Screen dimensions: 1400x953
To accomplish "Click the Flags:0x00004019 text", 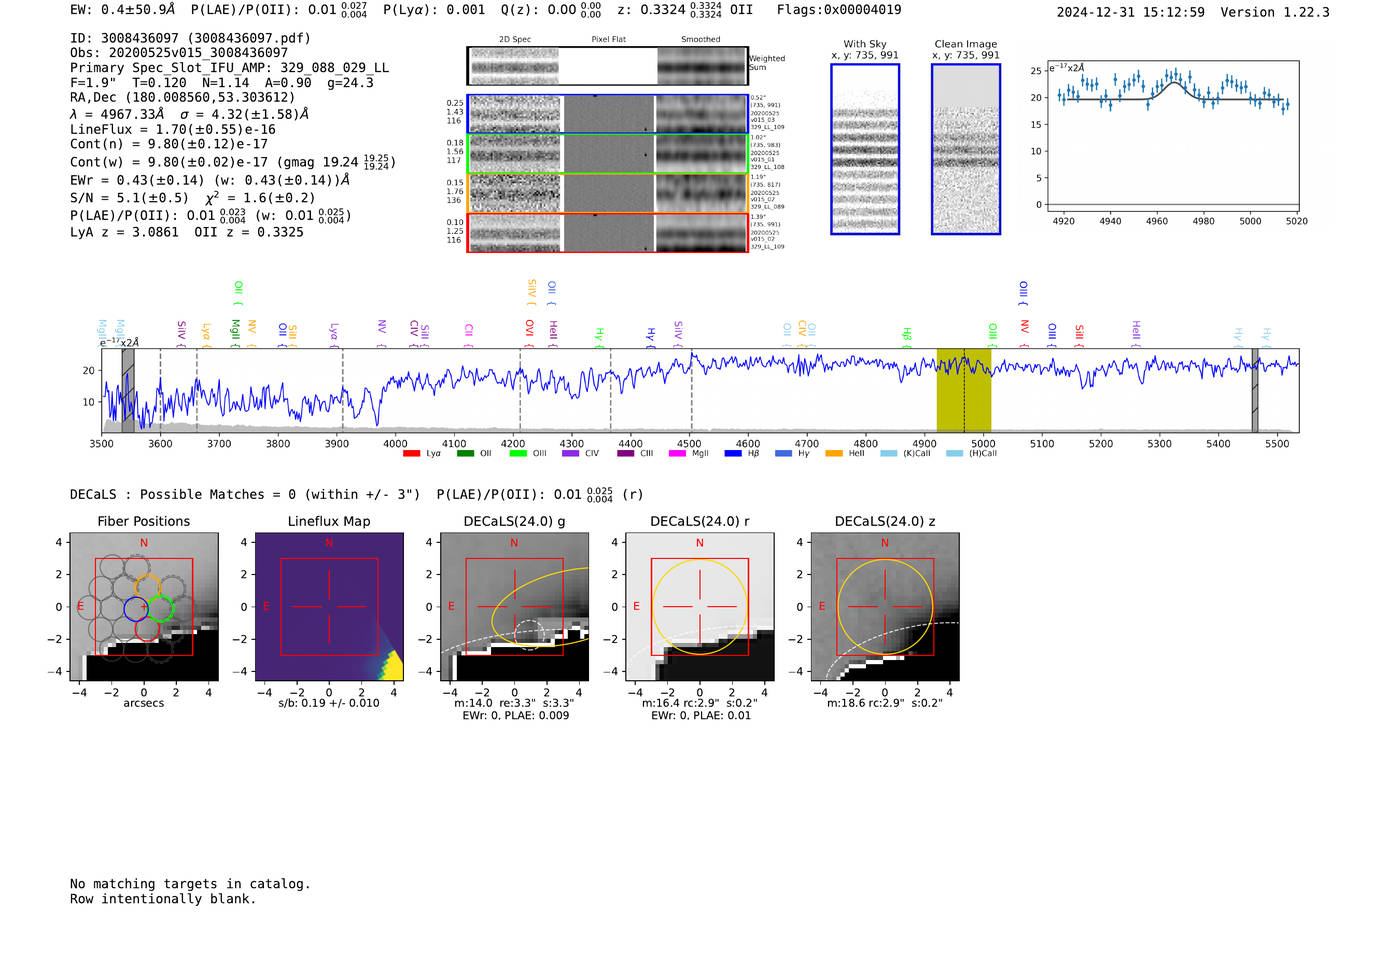I will 839,10.
